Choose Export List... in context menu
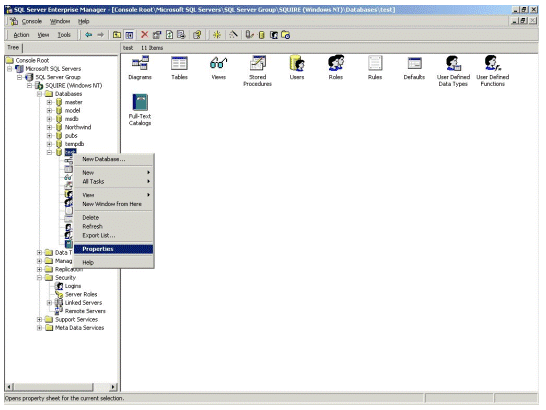The height and width of the screenshot is (410, 546). pyautogui.click(x=114, y=235)
